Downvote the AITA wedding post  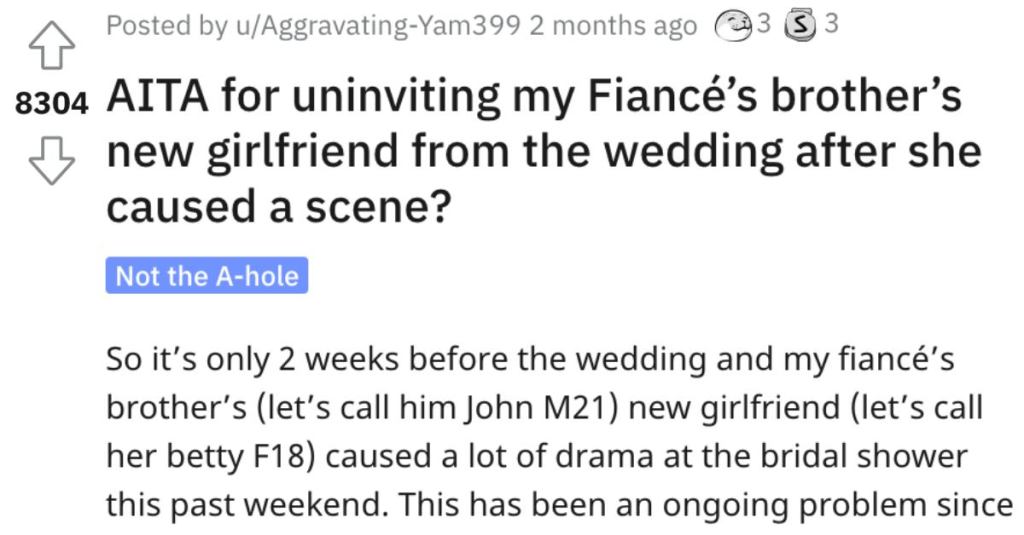tap(52, 161)
